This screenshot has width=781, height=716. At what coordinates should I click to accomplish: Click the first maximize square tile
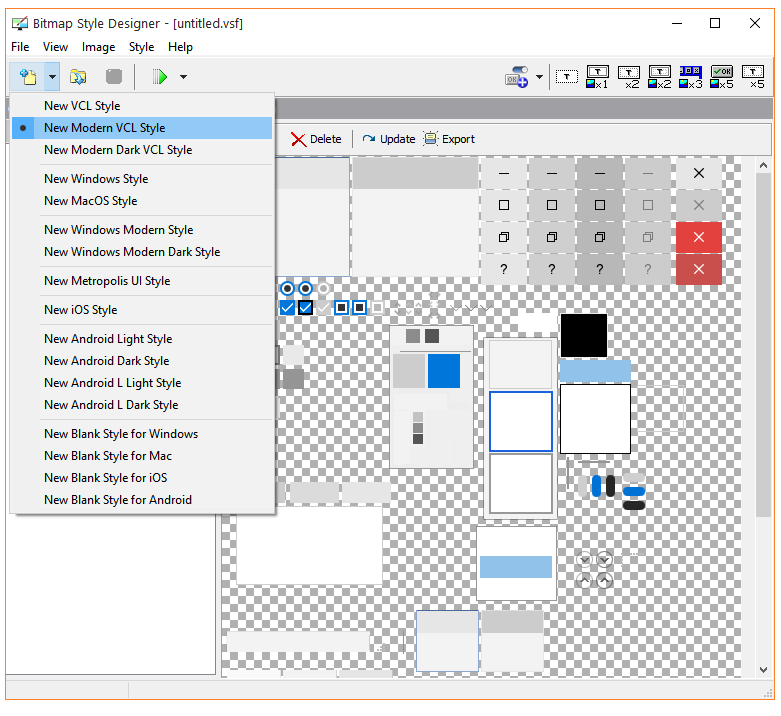pos(504,205)
